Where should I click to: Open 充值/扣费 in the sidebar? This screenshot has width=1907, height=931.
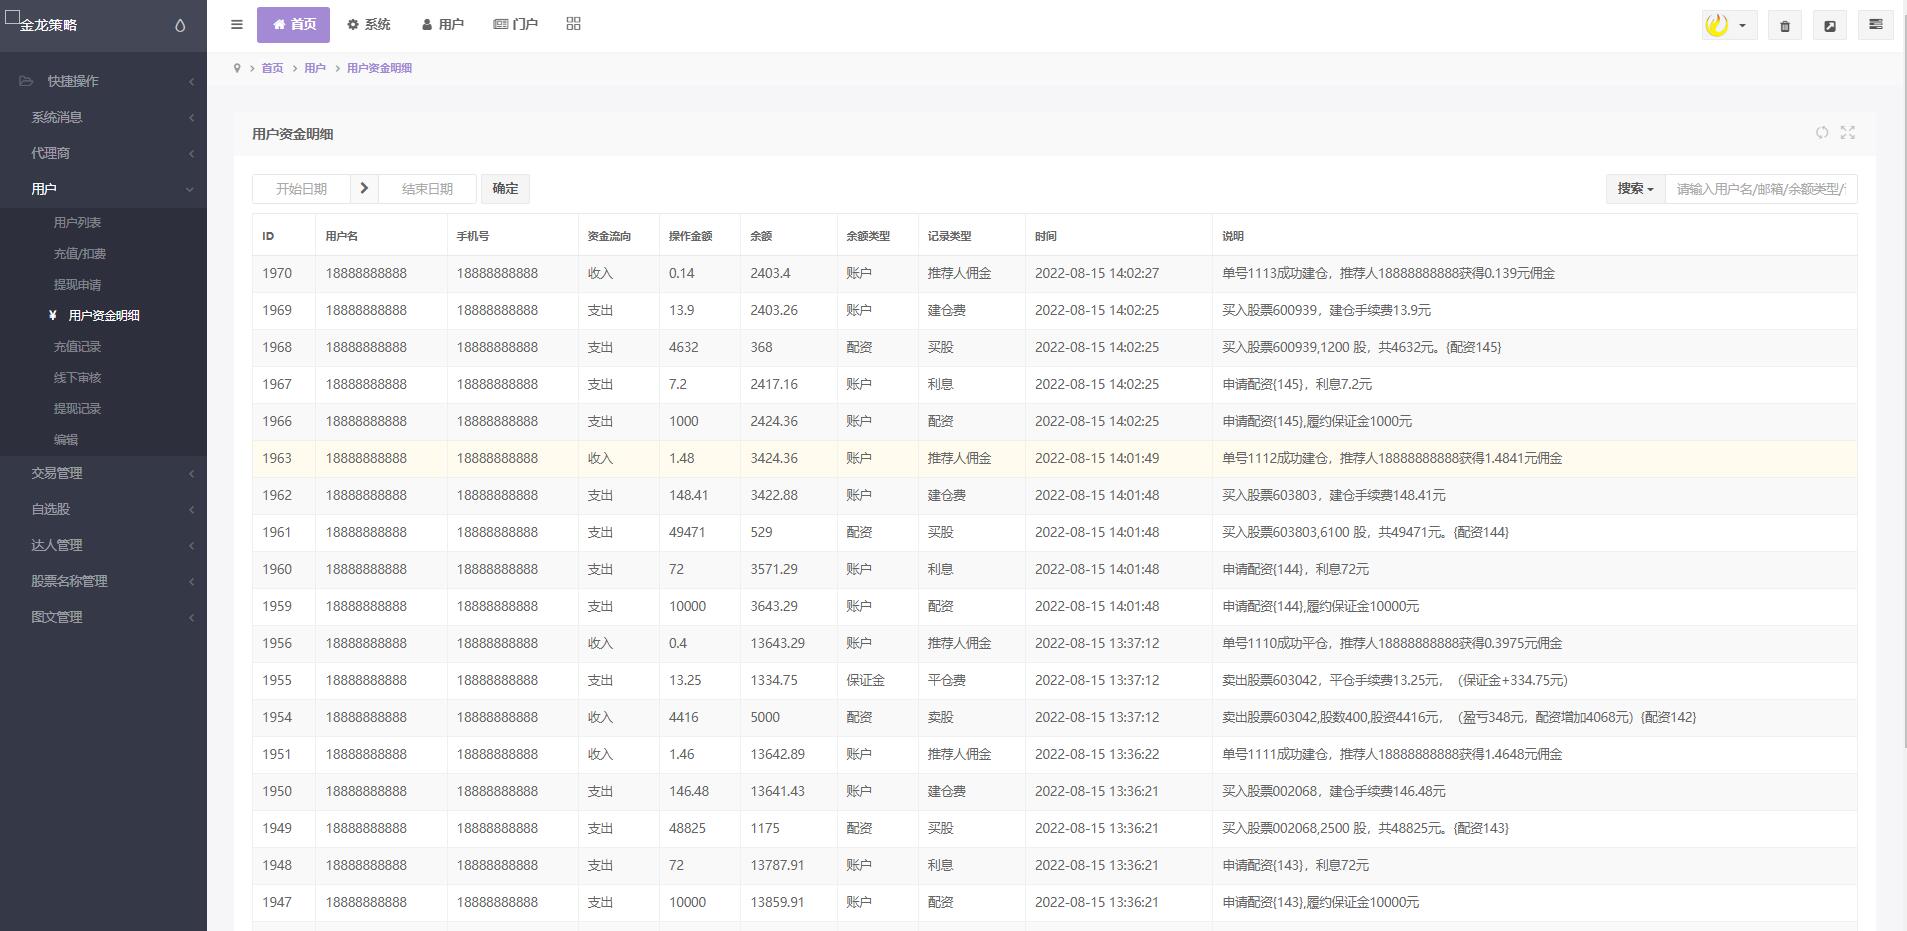point(80,254)
